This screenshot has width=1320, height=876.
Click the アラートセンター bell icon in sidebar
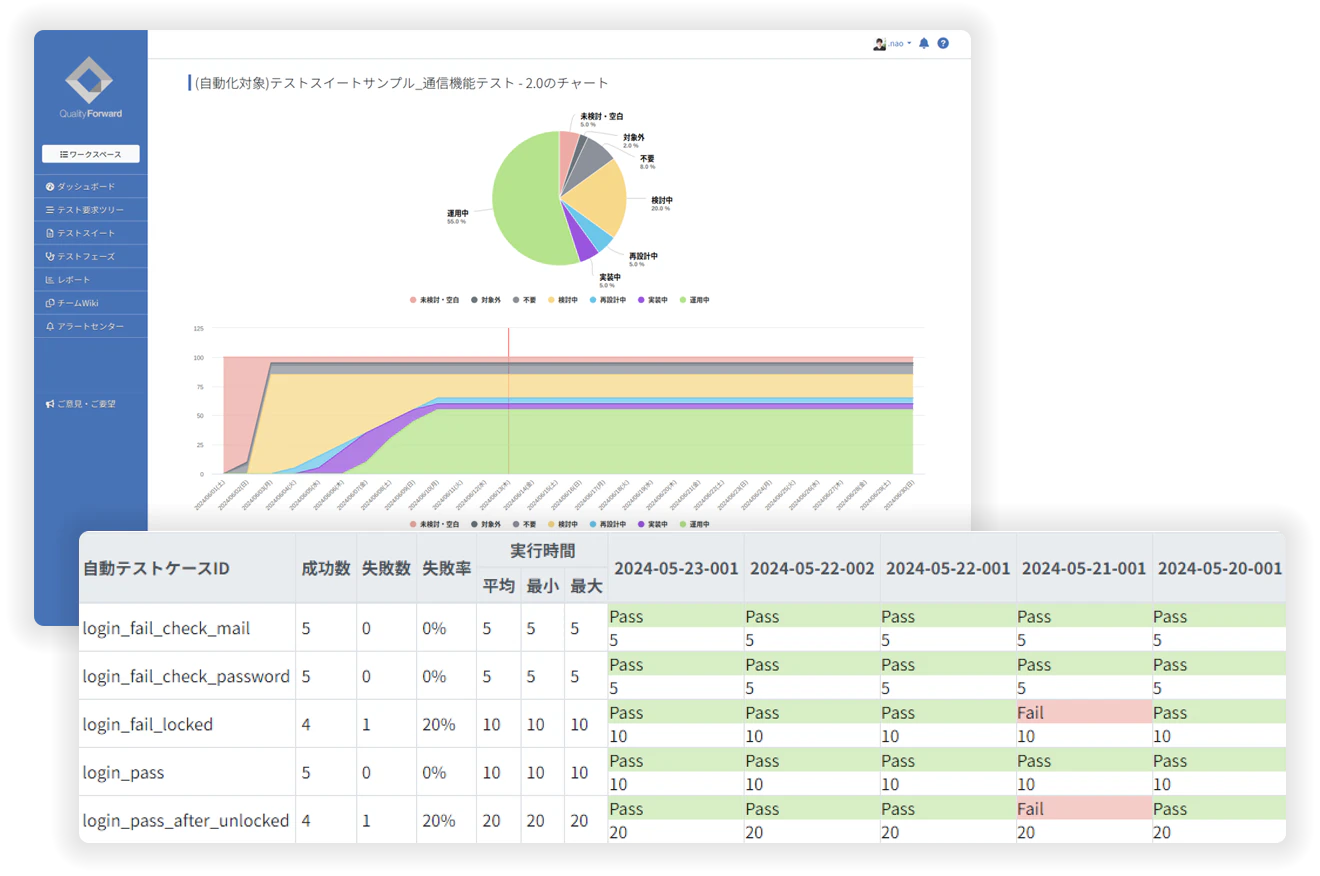click(50, 327)
